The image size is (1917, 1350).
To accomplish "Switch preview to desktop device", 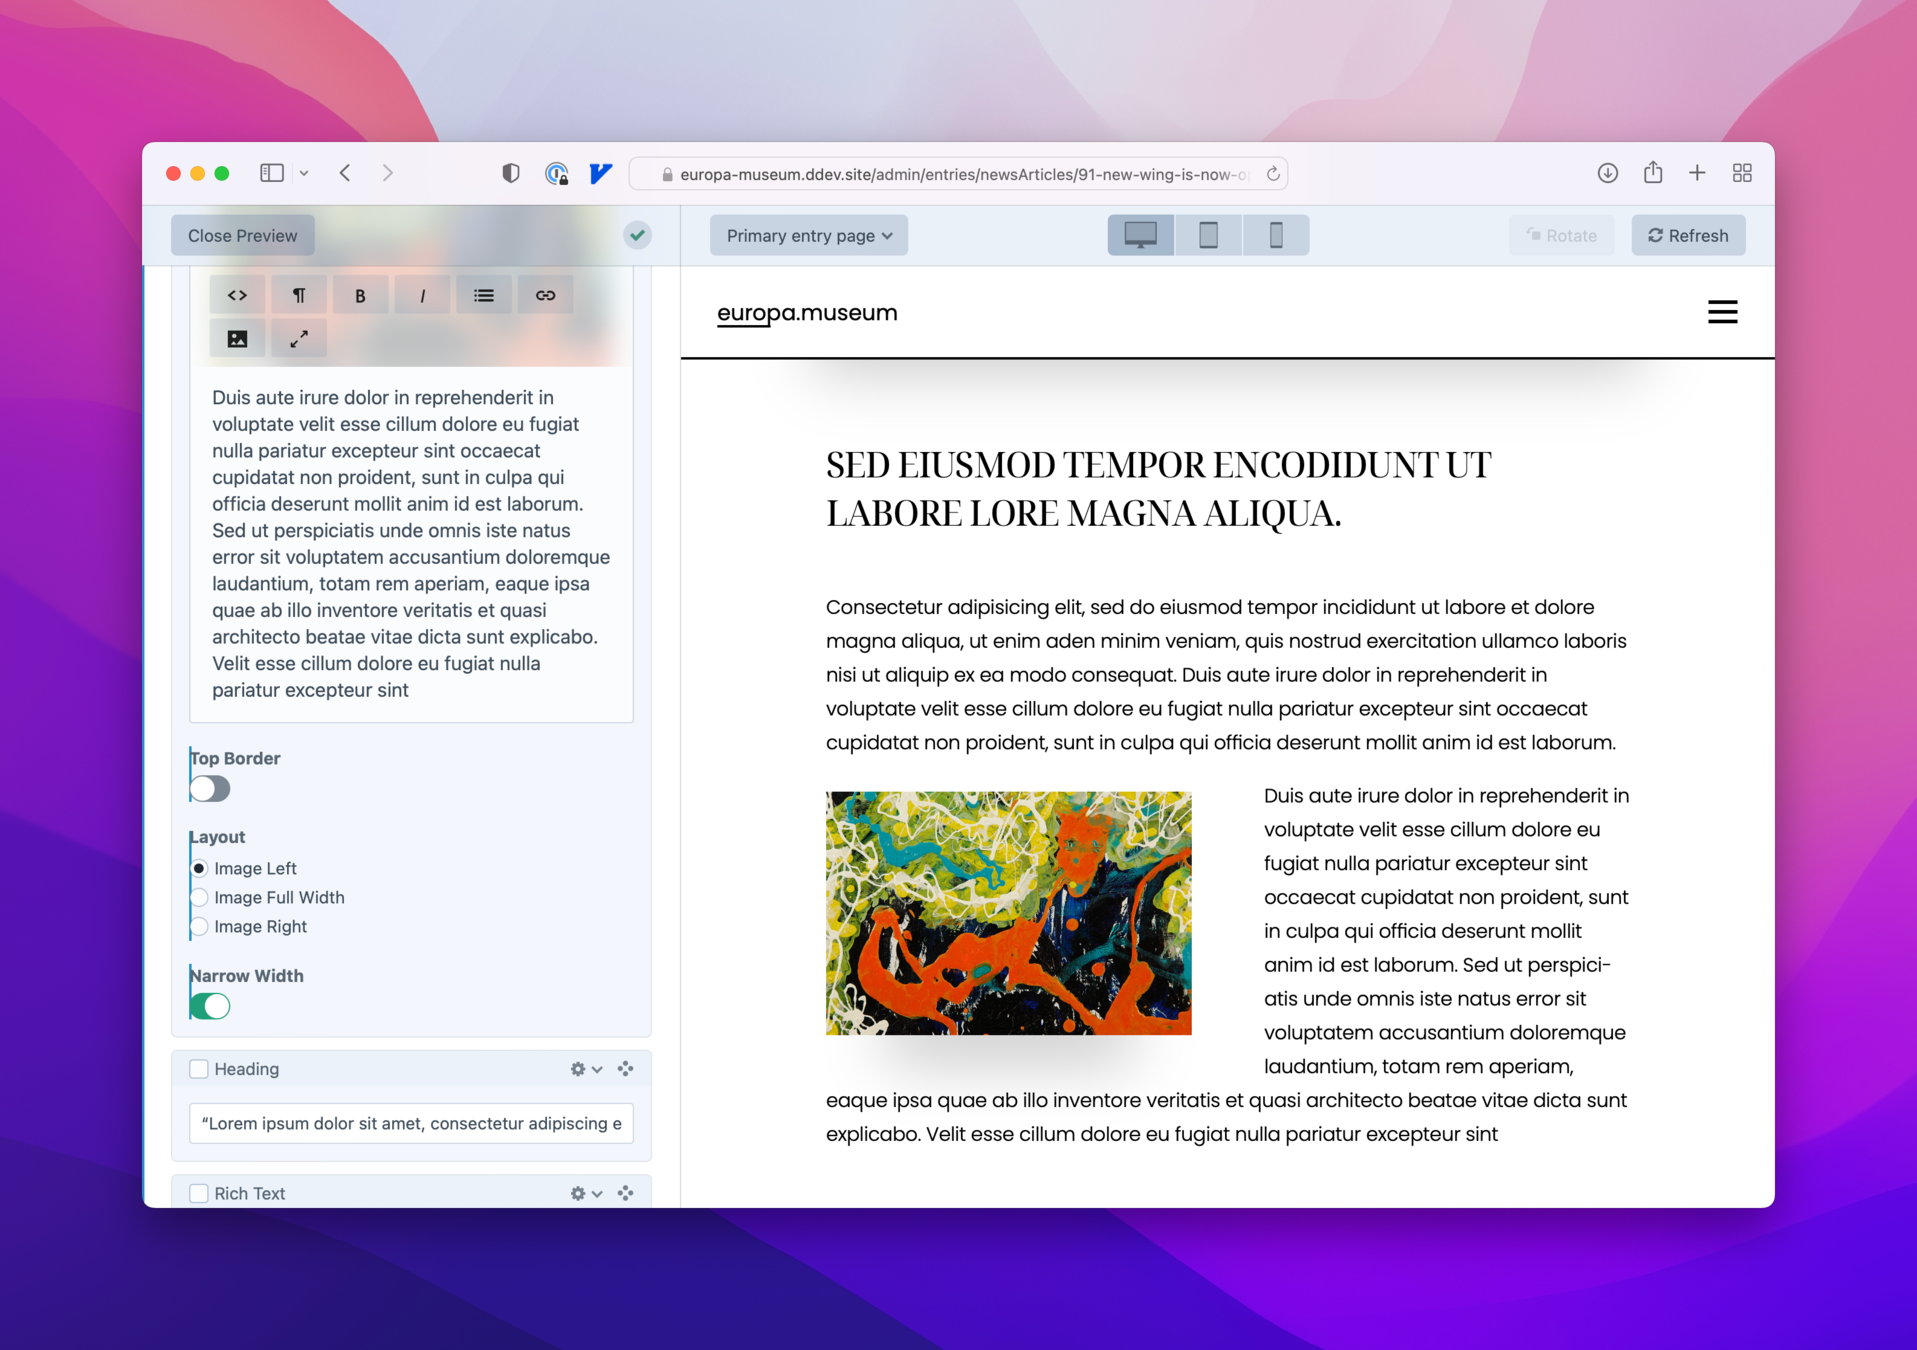I will coord(1141,235).
